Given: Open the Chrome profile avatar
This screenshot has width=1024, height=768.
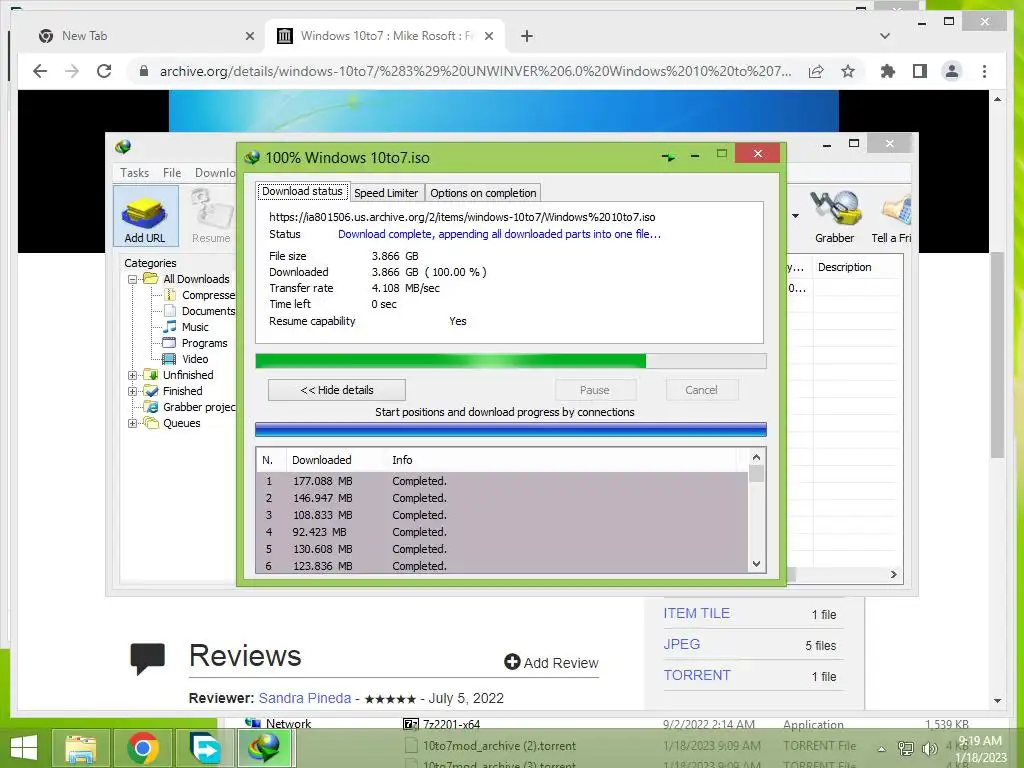Looking at the screenshot, I should (x=952, y=71).
